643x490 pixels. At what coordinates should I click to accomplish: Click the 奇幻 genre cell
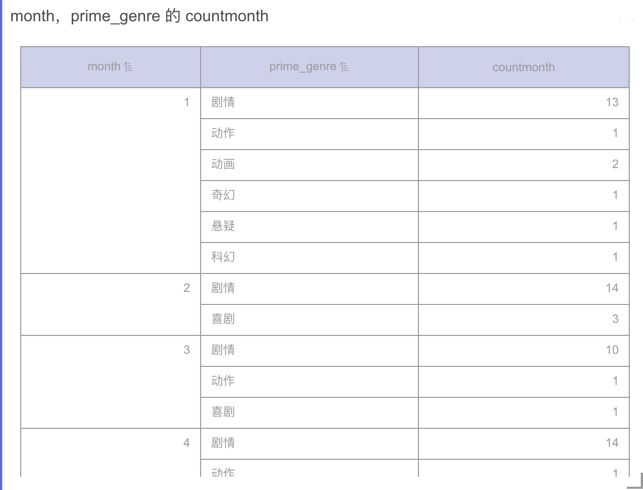(223, 195)
